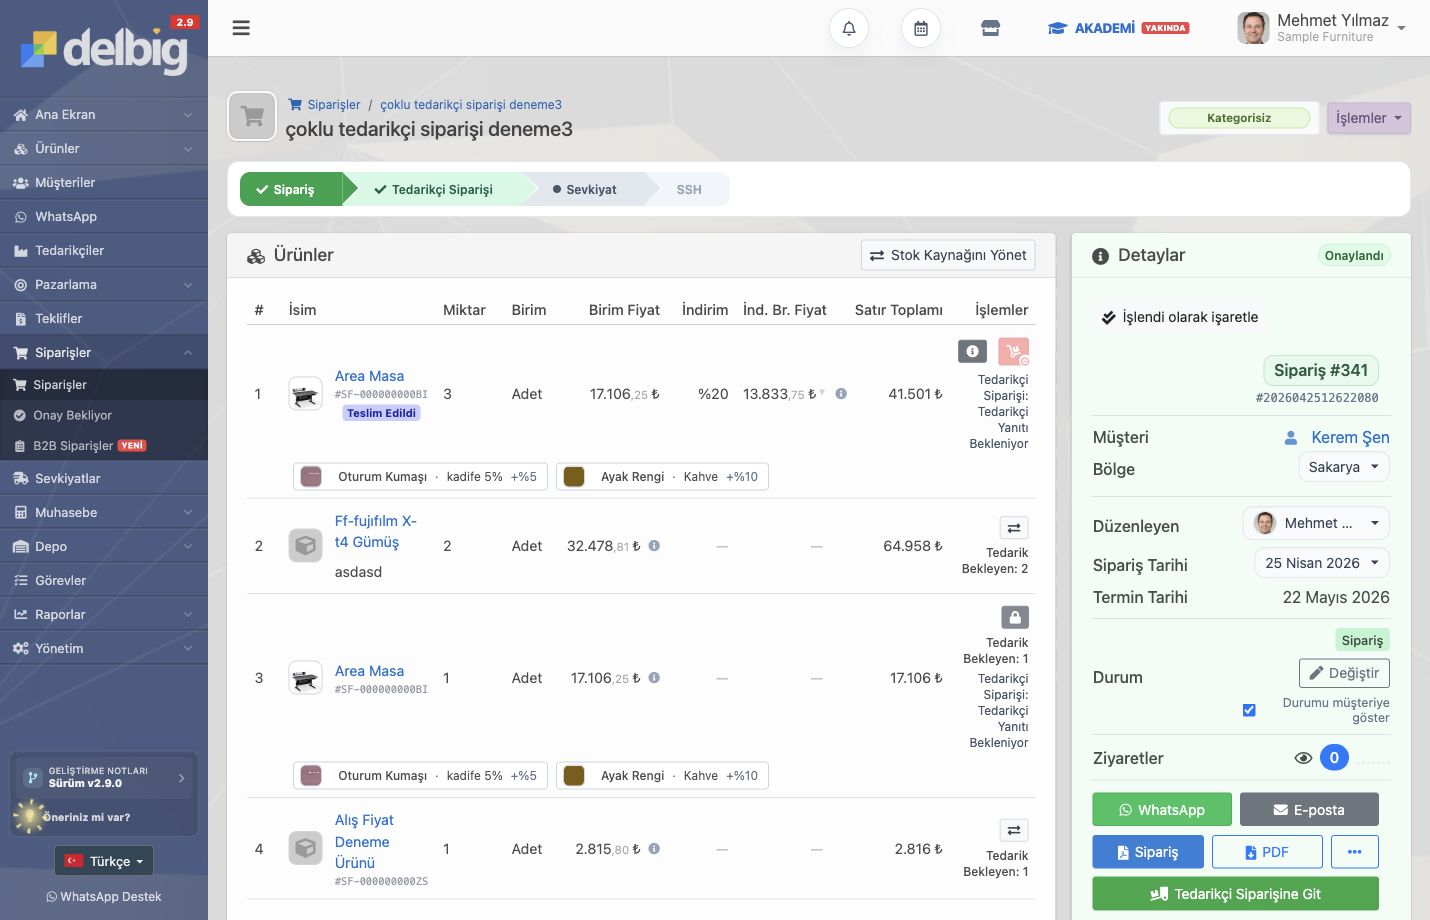Click info icon next to price 13.833

click(841, 394)
